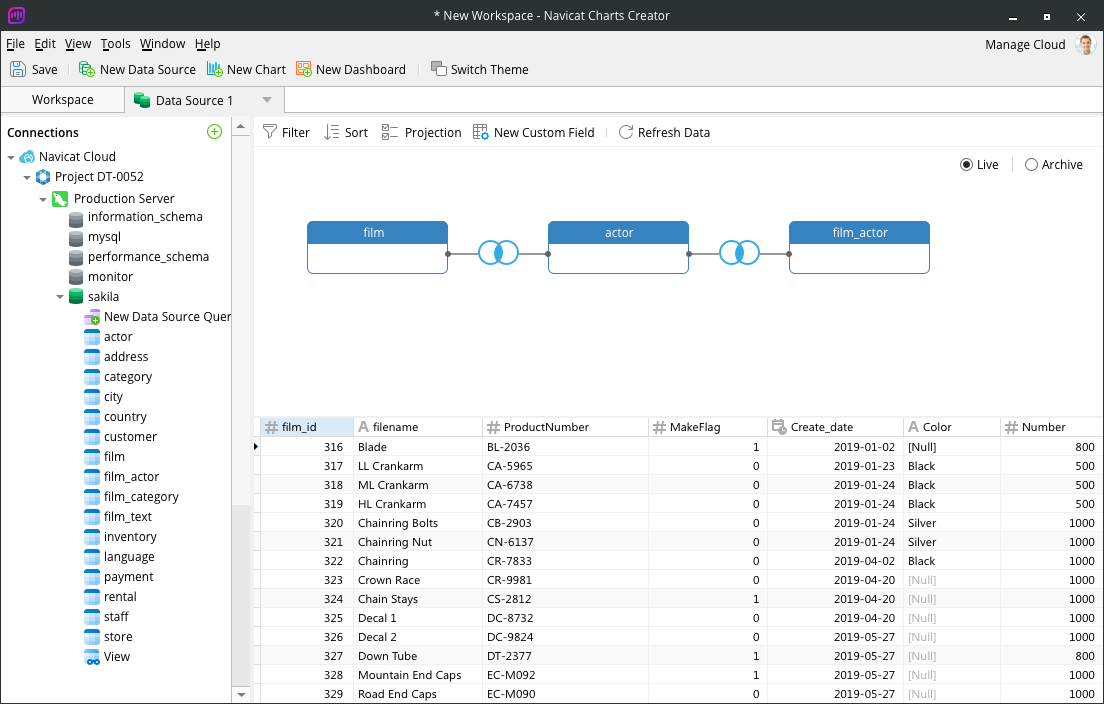The image size is (1104, 704).
Task: Click the New Data Source Query icon
Action: coord(92,318)
